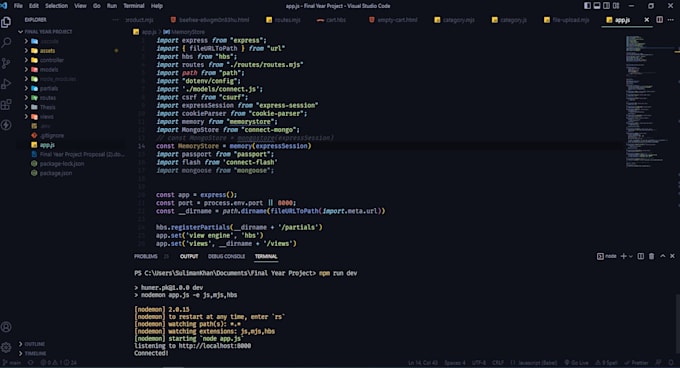Open the Help menu
The image size is (680, 368).
click(157, 6)
